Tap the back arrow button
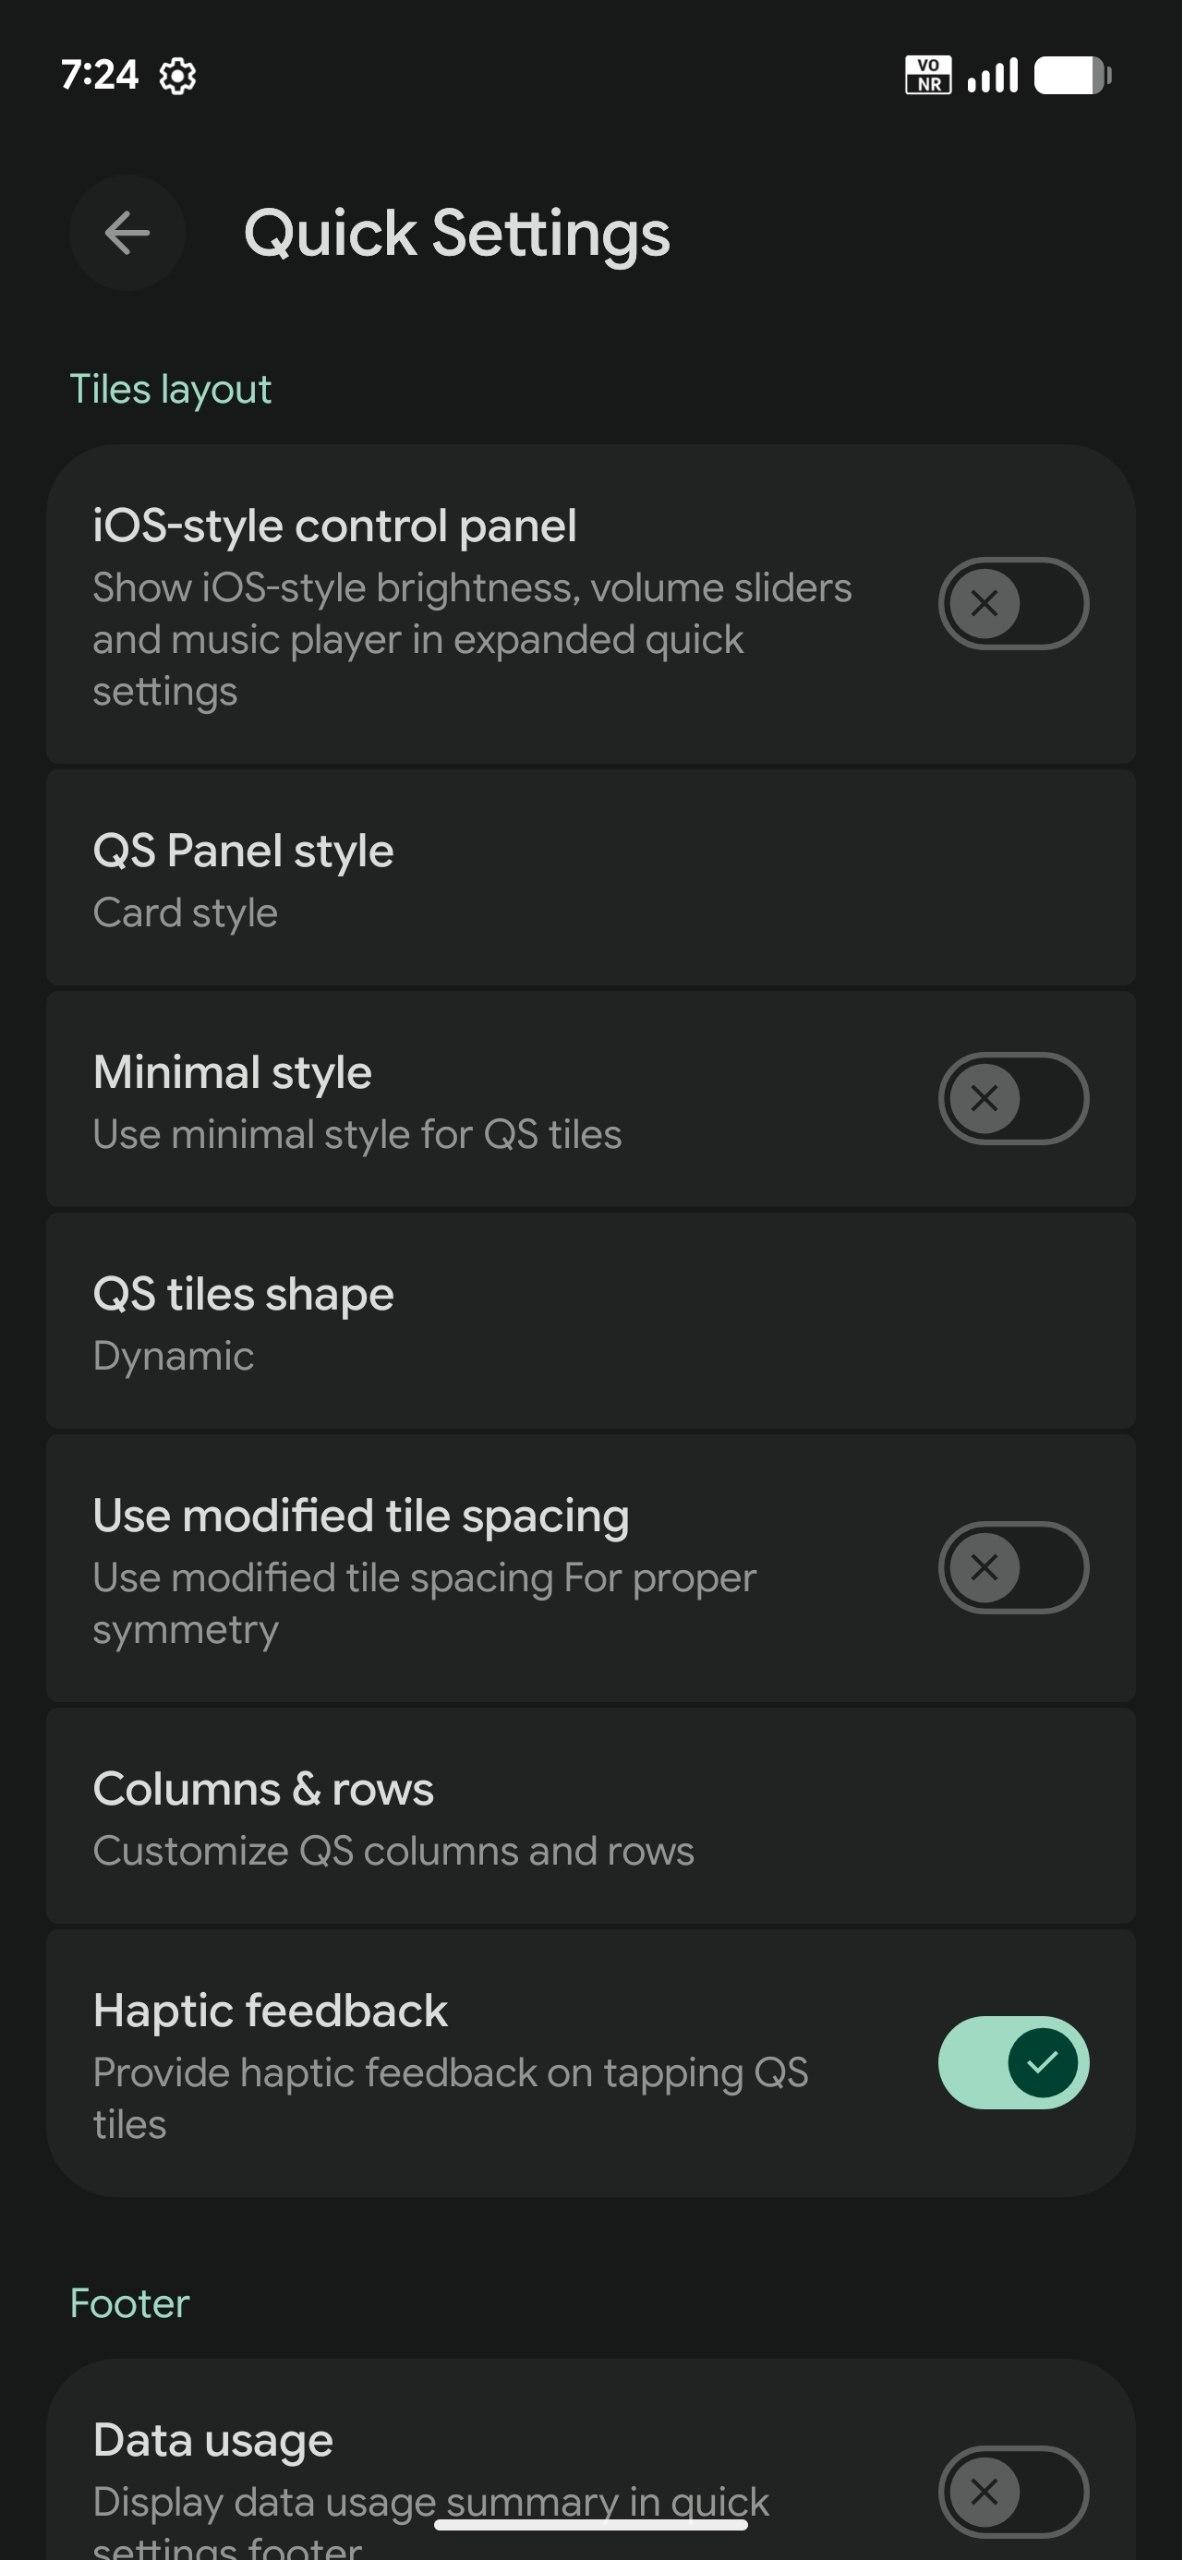Screen dimensions: 1182x2560 click(x=127, y=233)
